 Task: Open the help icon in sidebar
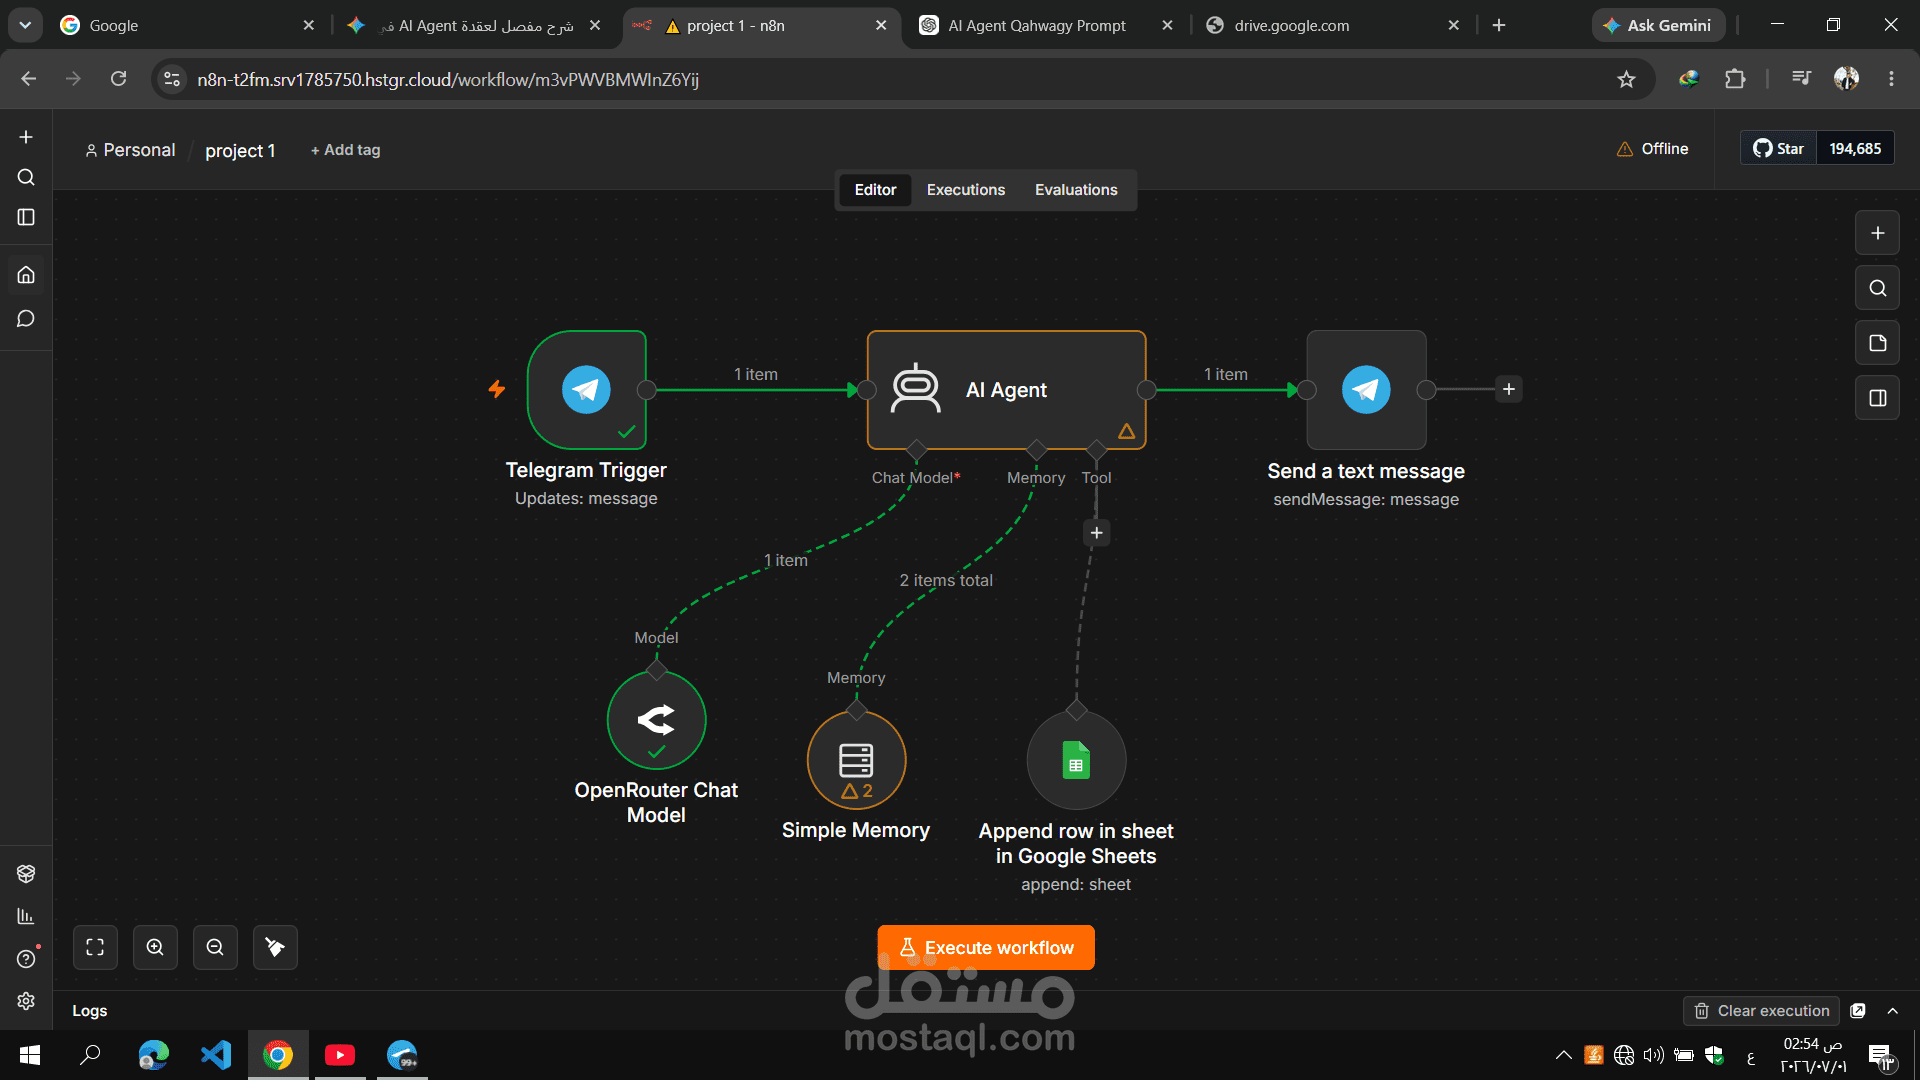point(26,959)
